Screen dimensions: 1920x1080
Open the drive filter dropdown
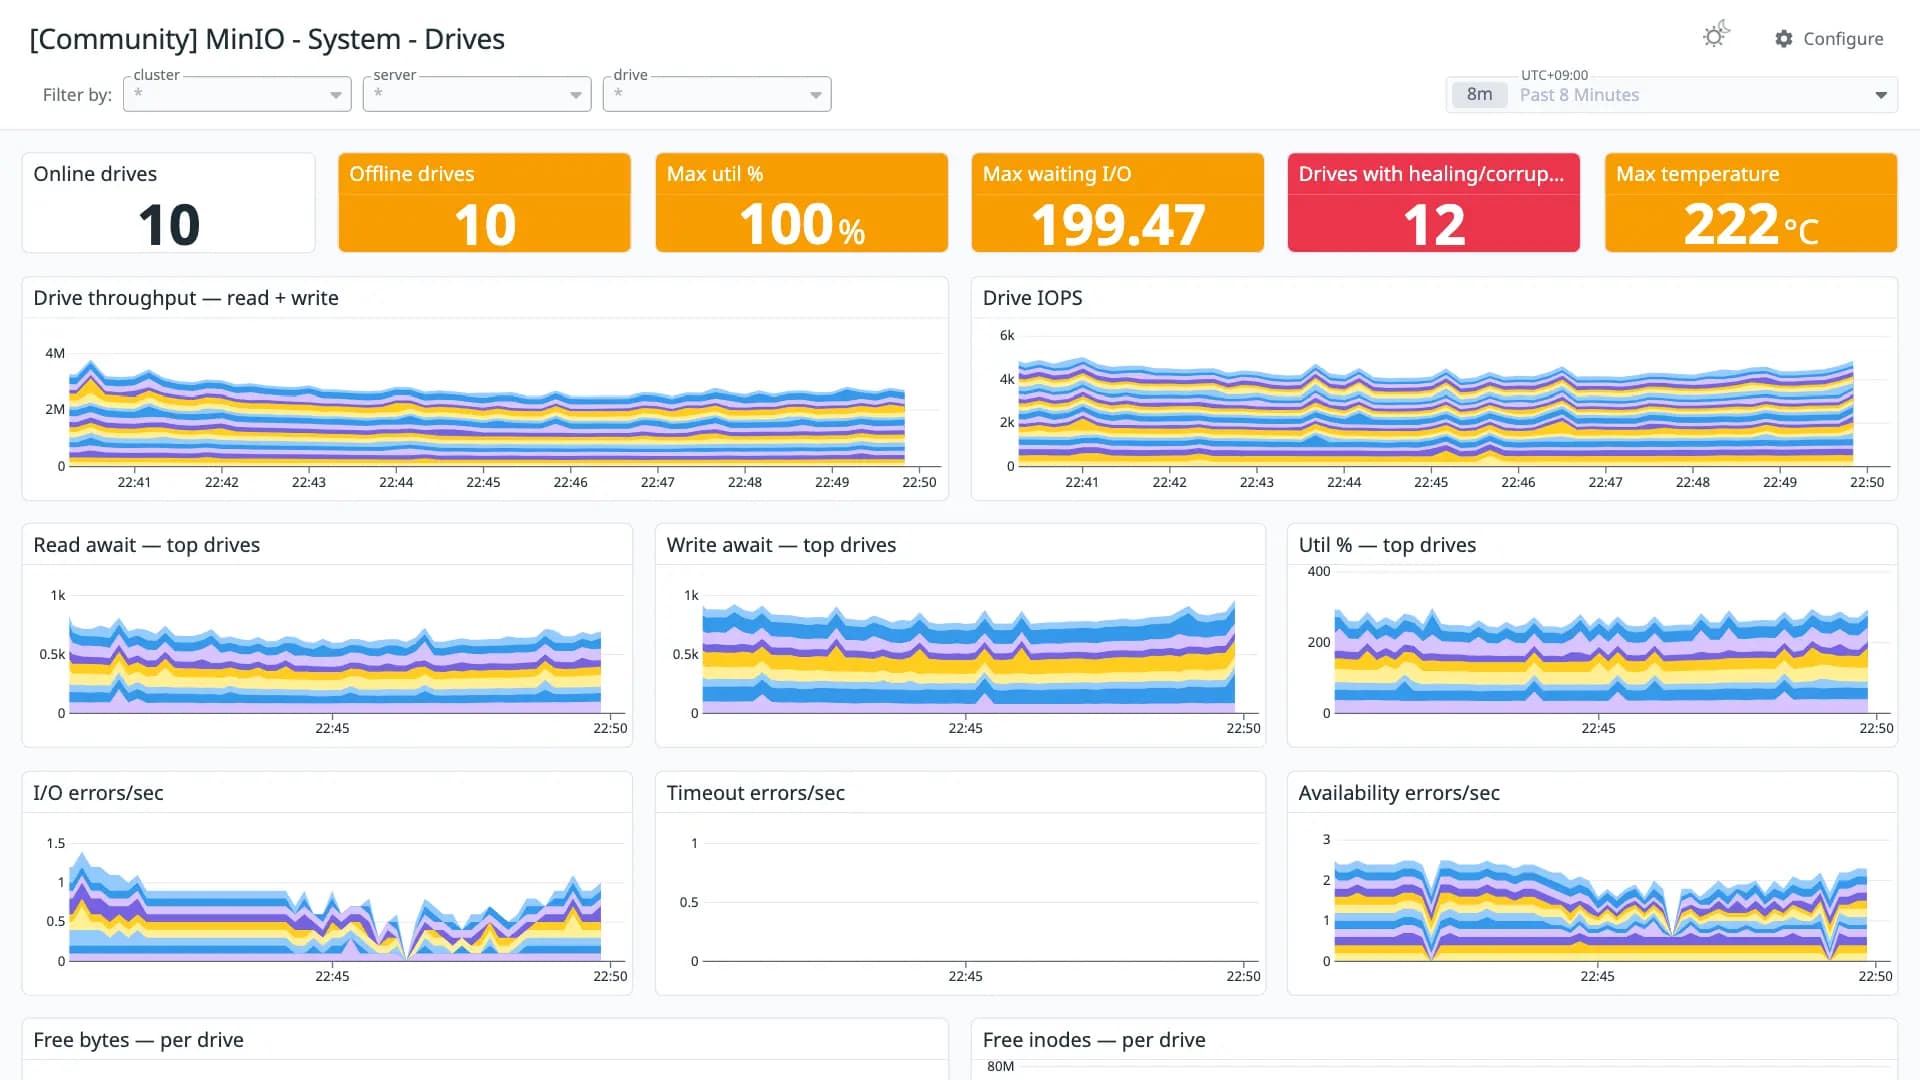pyautogui.click(x=717, y=94)
